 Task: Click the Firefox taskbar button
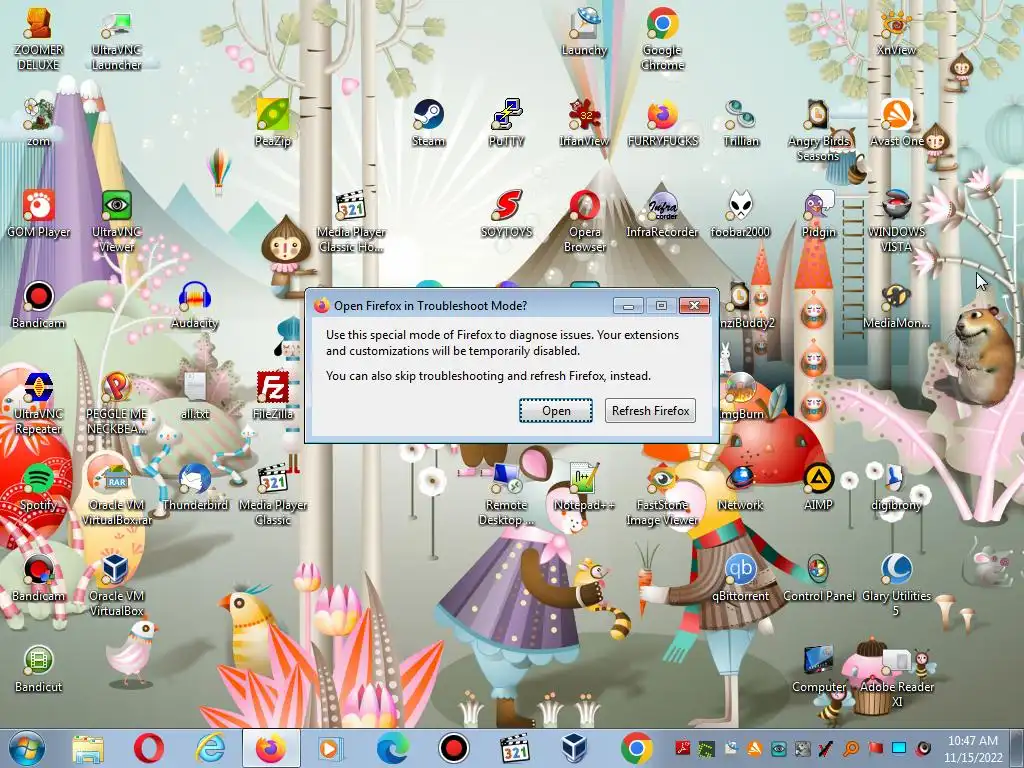[271, 748]
